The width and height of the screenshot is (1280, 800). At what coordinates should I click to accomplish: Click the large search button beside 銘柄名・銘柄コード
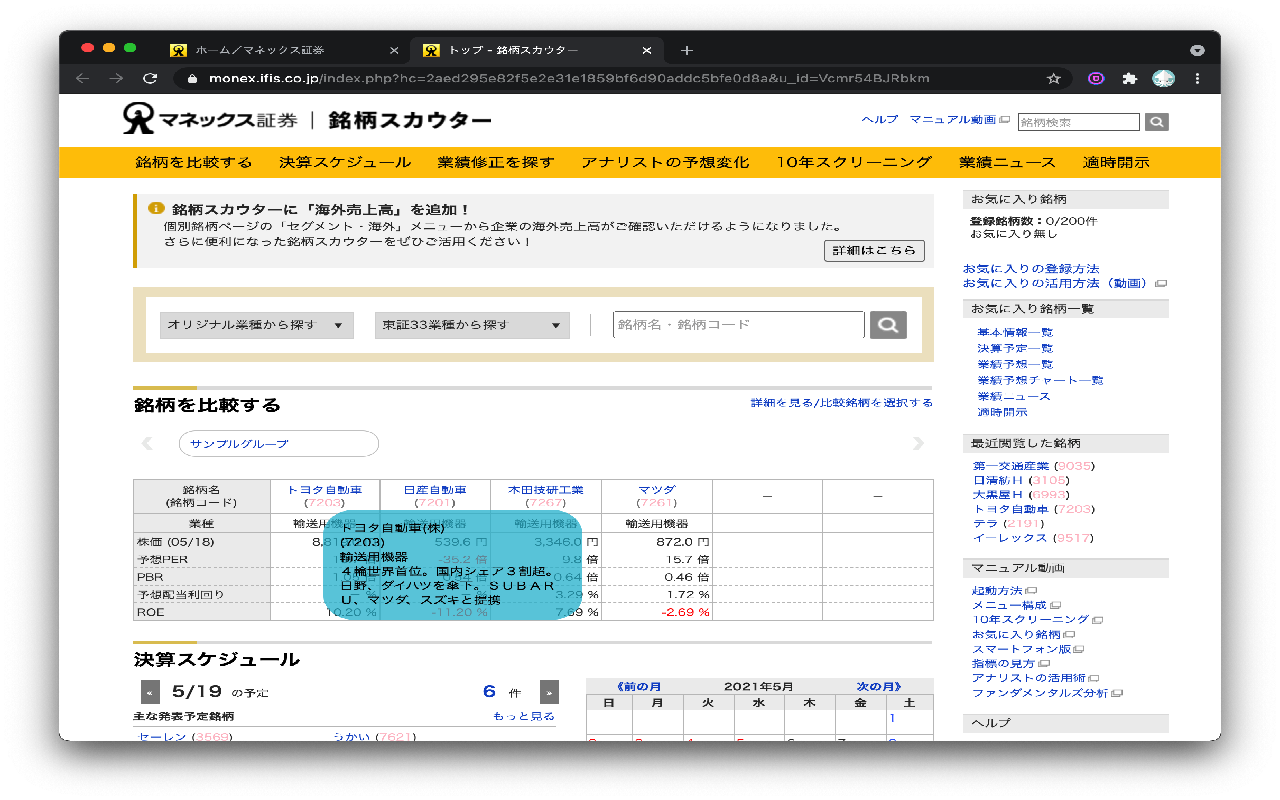pyautogui.click(x=888, y=325)
